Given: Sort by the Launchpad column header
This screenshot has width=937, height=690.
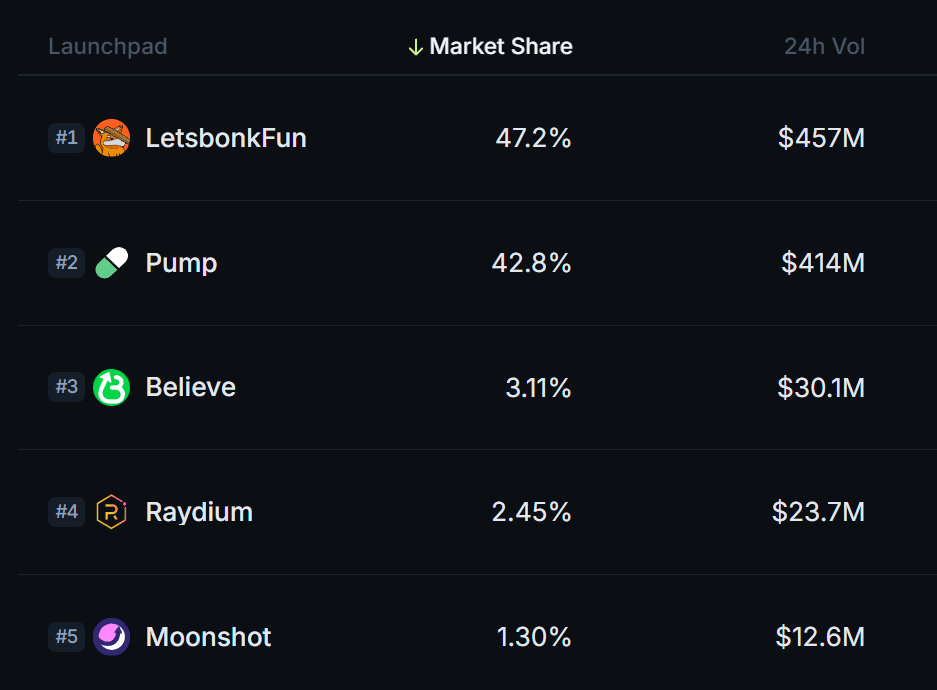Looking at the screenshot, I should point(108,47).
